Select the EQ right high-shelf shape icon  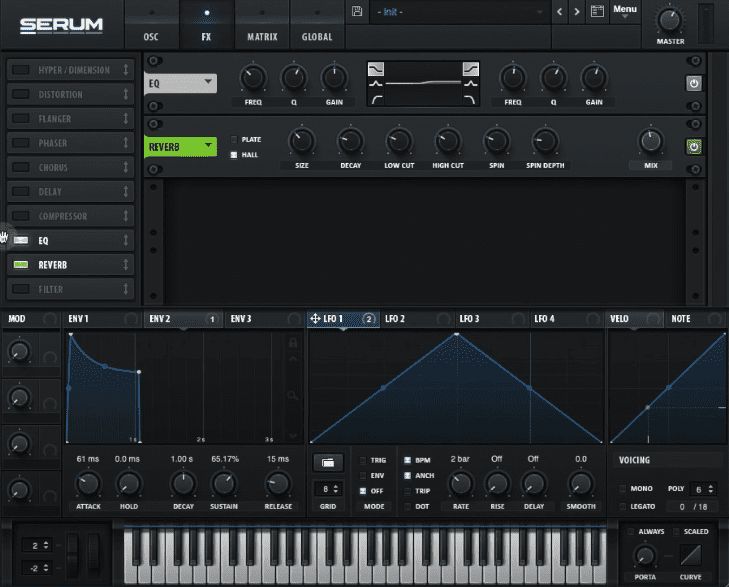coord(471,69)
